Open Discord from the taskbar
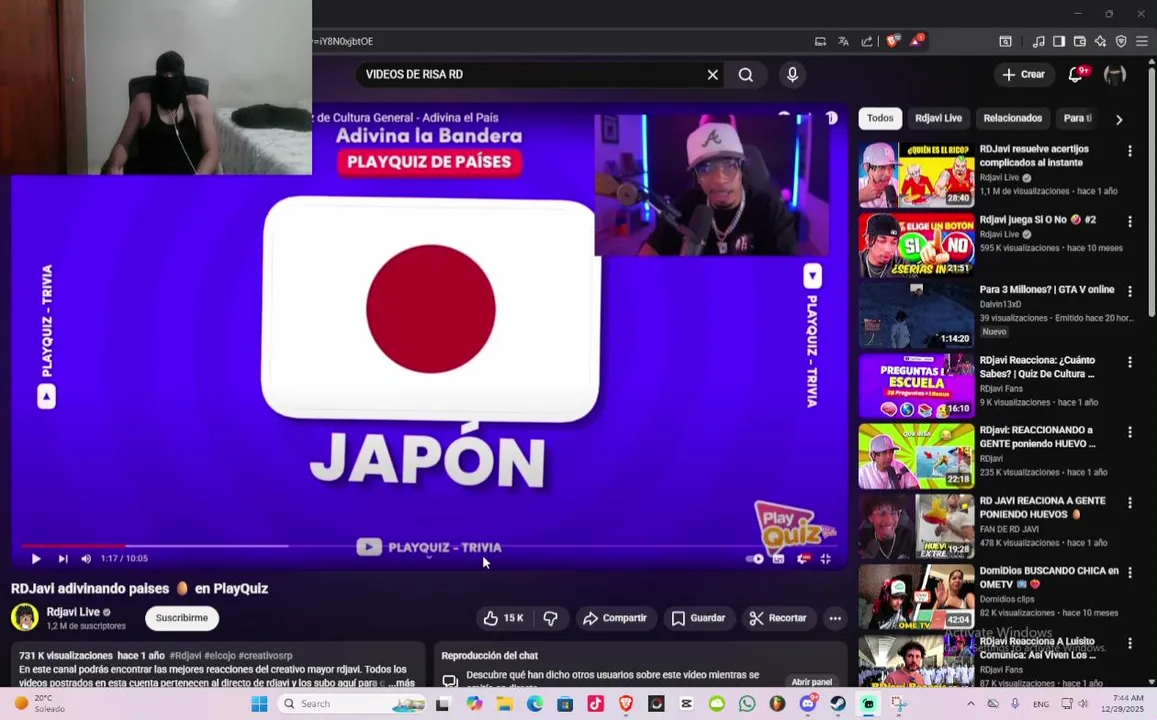The height and width of the screenshot is (720, 1157). pyautogui.click(x=807, y=704)
